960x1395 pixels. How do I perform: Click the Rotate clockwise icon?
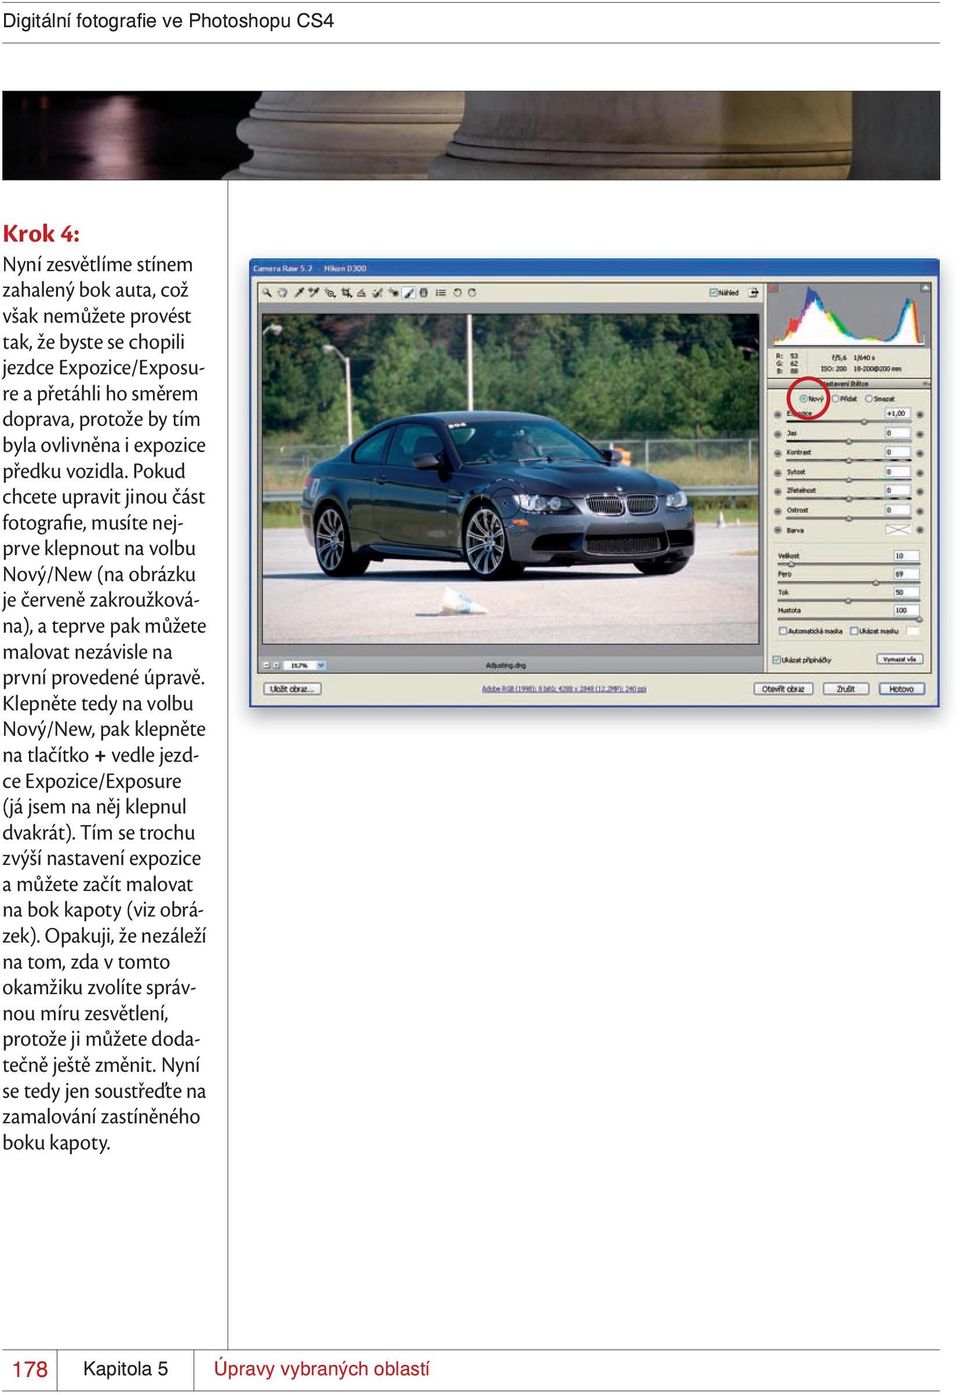click(472, 293)
